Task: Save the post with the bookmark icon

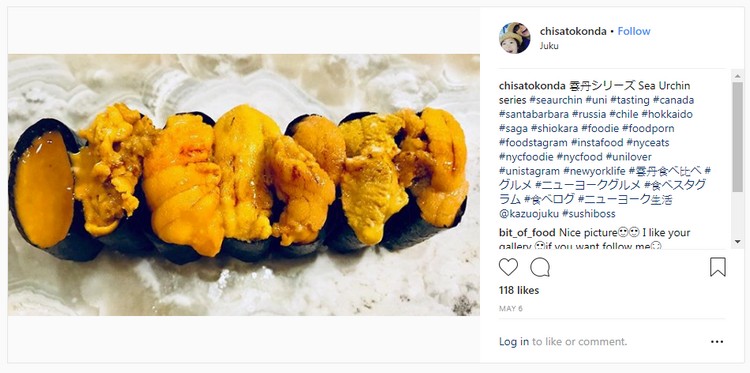Action: 717,267
